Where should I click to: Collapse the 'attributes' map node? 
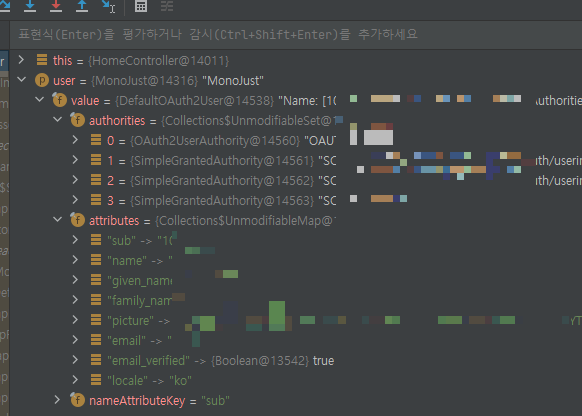[58, 220]
